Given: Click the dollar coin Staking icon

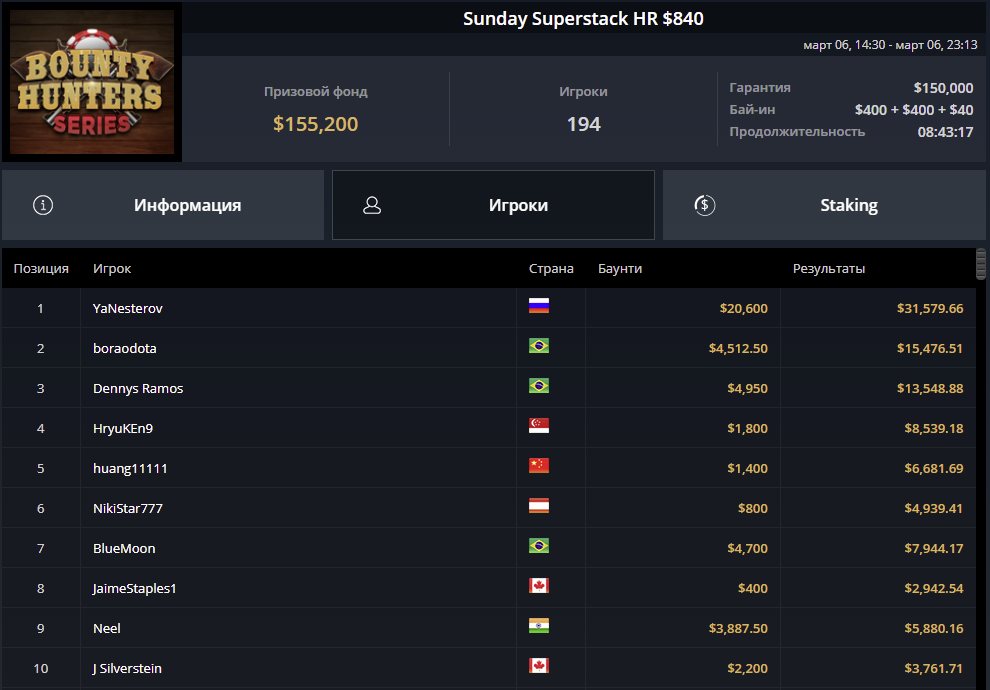Looking at the screenshot, I should [704, 205].
